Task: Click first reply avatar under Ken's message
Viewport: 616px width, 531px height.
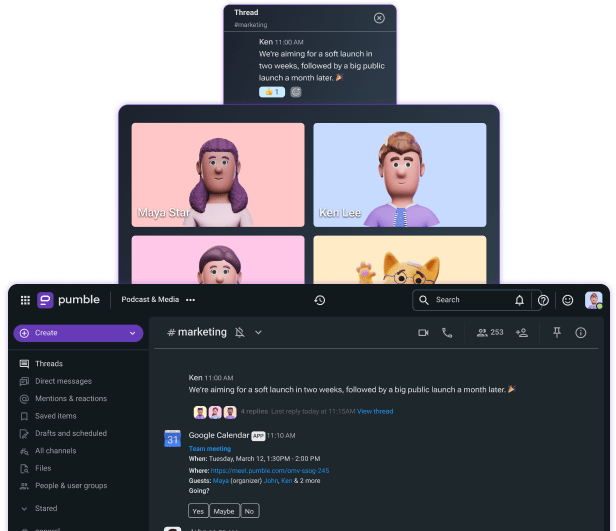Action: tap(200, 412)
